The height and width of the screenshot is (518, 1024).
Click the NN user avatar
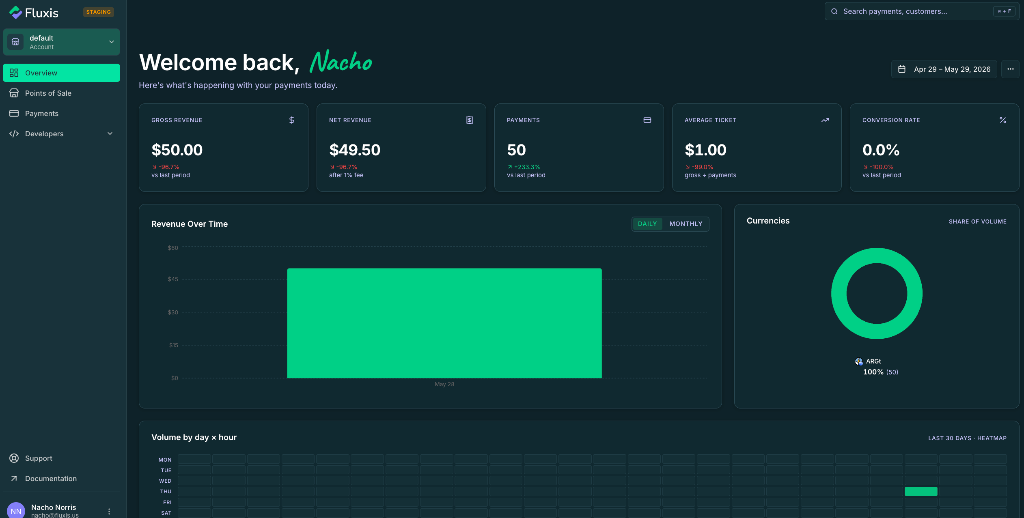pyautogui.click(x=16, y=511)
